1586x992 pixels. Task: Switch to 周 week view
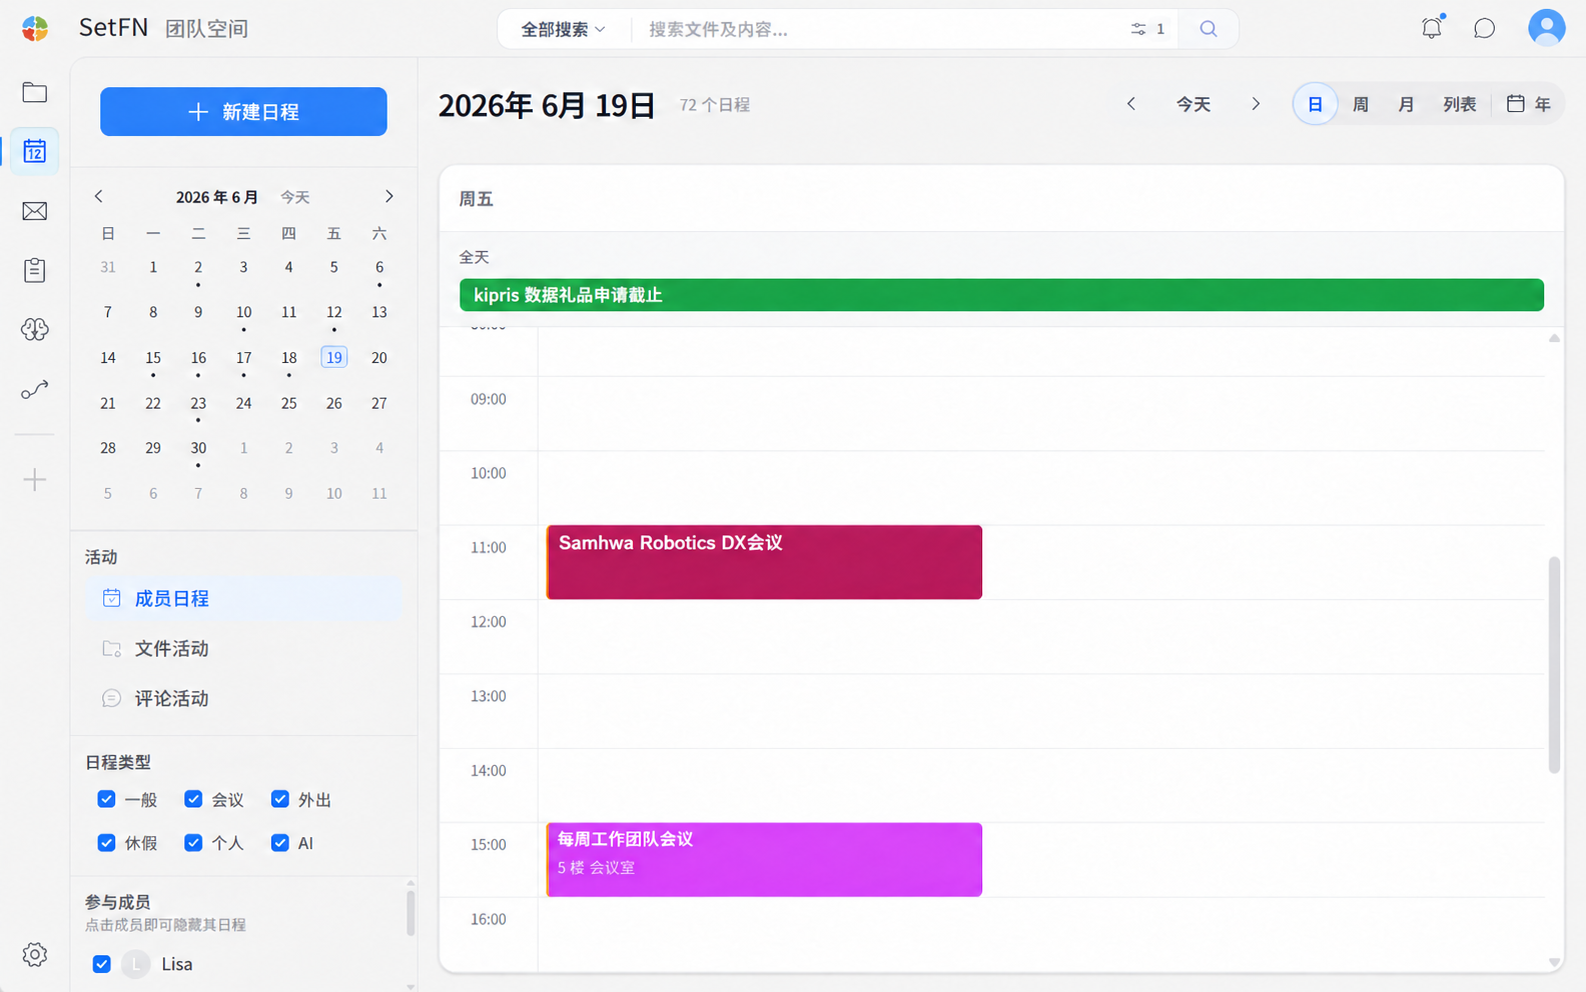point(1360,104)
